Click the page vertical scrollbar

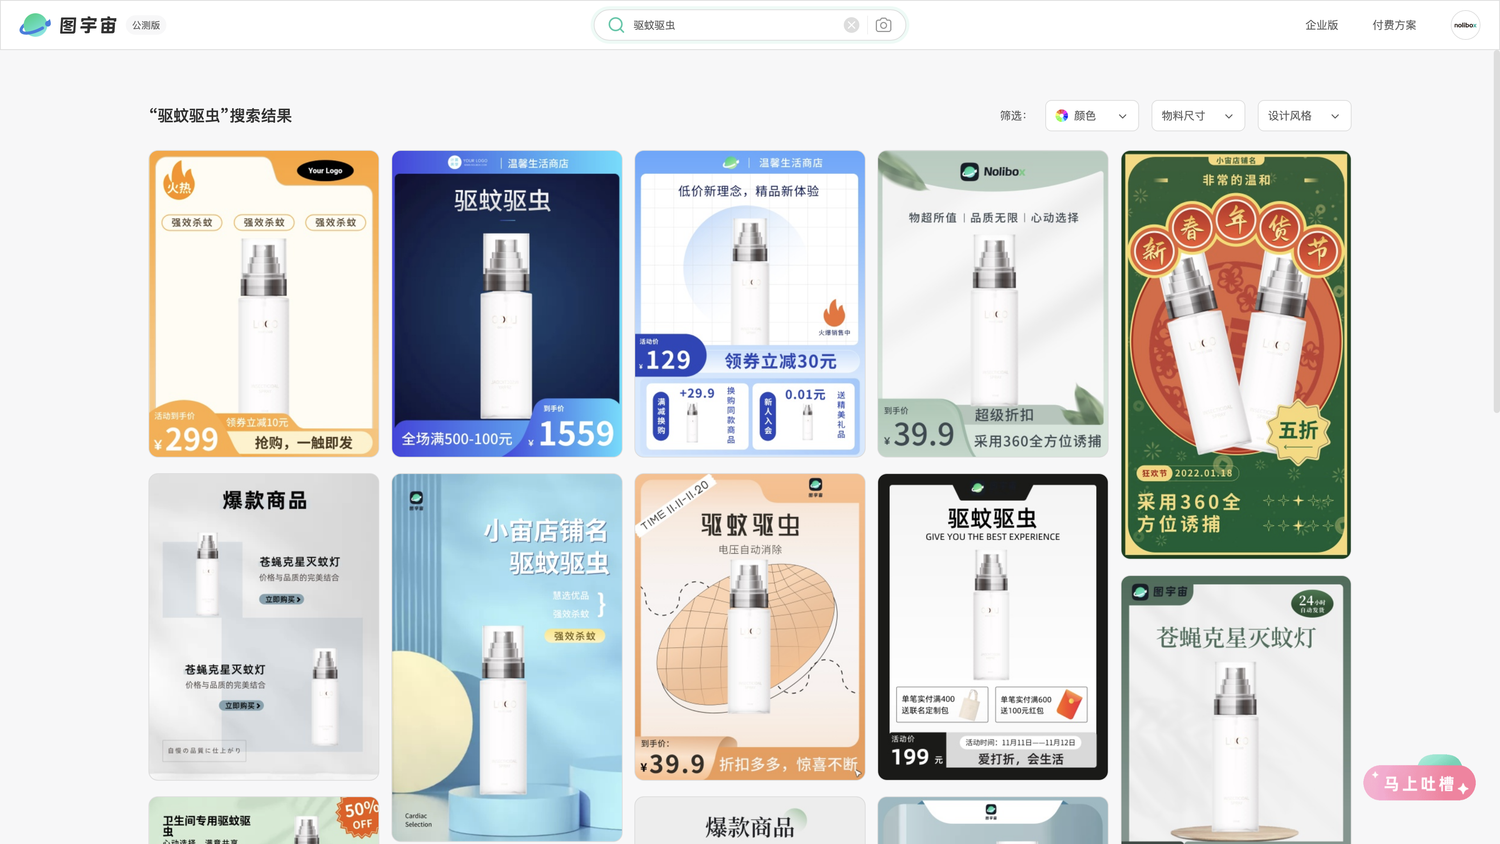(1495, 230)
